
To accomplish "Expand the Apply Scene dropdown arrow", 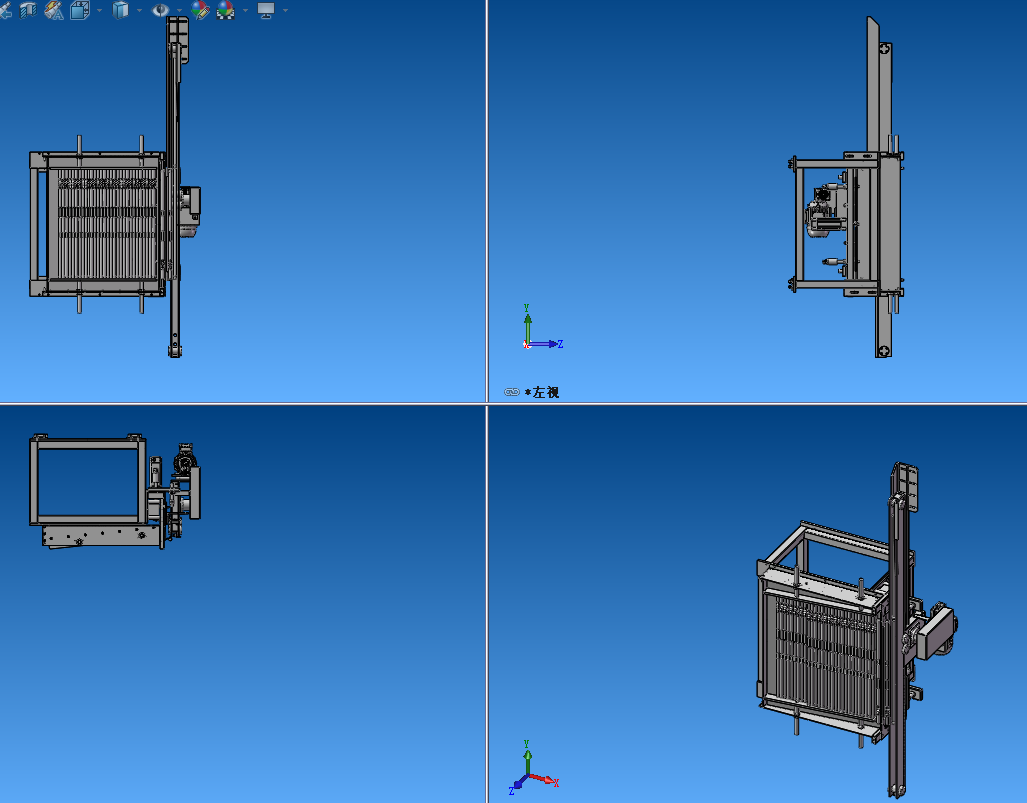I will tap(244, 11).
